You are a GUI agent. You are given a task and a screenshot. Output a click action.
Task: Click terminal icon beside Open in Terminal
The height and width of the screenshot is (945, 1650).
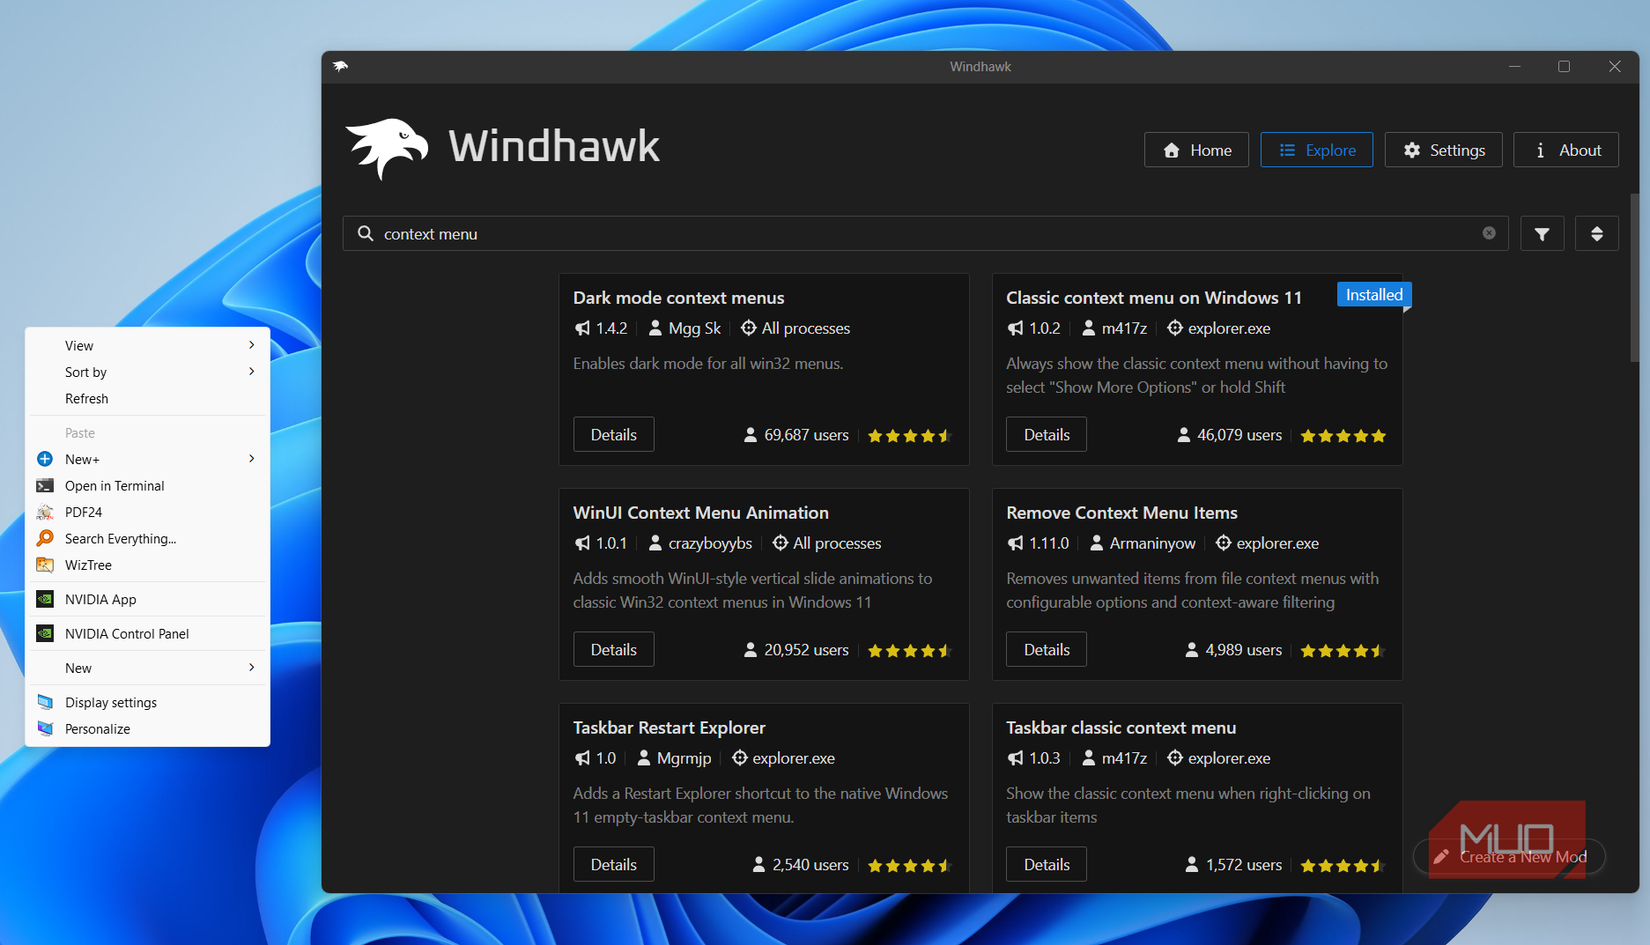(x=45, y=486)
